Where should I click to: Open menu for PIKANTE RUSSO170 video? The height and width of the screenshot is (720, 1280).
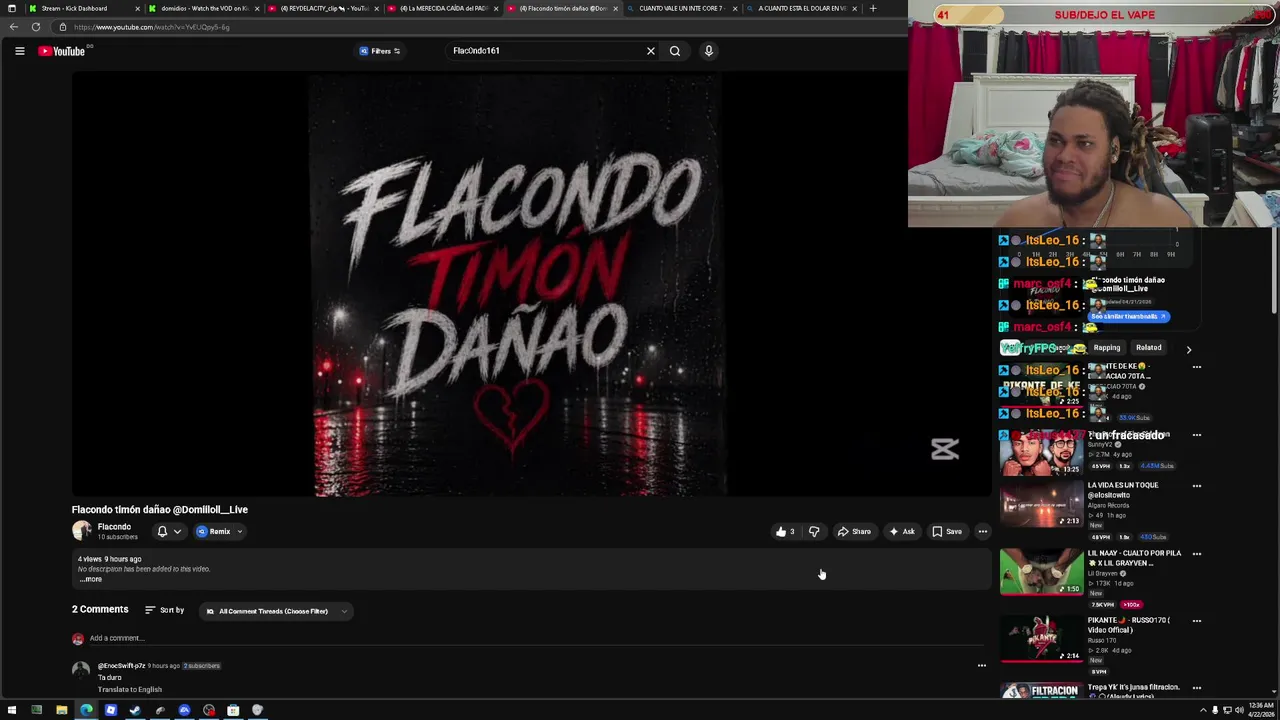[x=1196, y=621]
